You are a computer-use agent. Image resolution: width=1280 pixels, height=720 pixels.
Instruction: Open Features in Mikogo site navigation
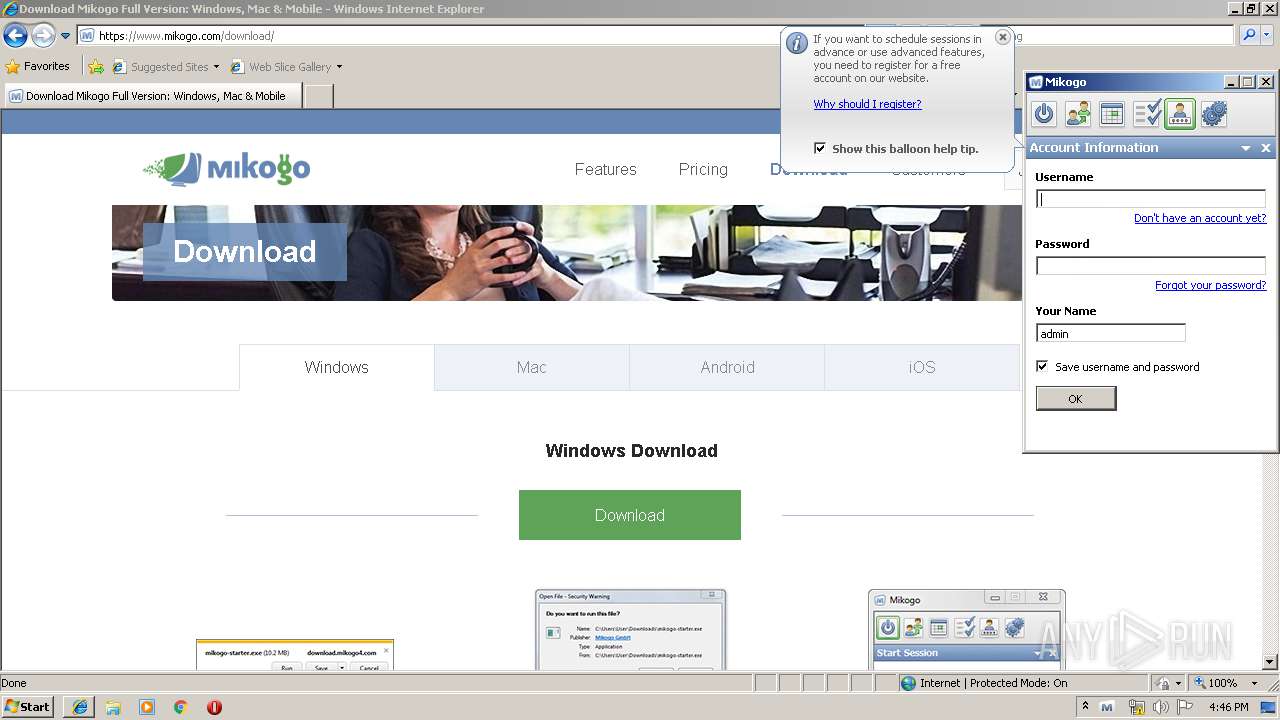[605, 169]
